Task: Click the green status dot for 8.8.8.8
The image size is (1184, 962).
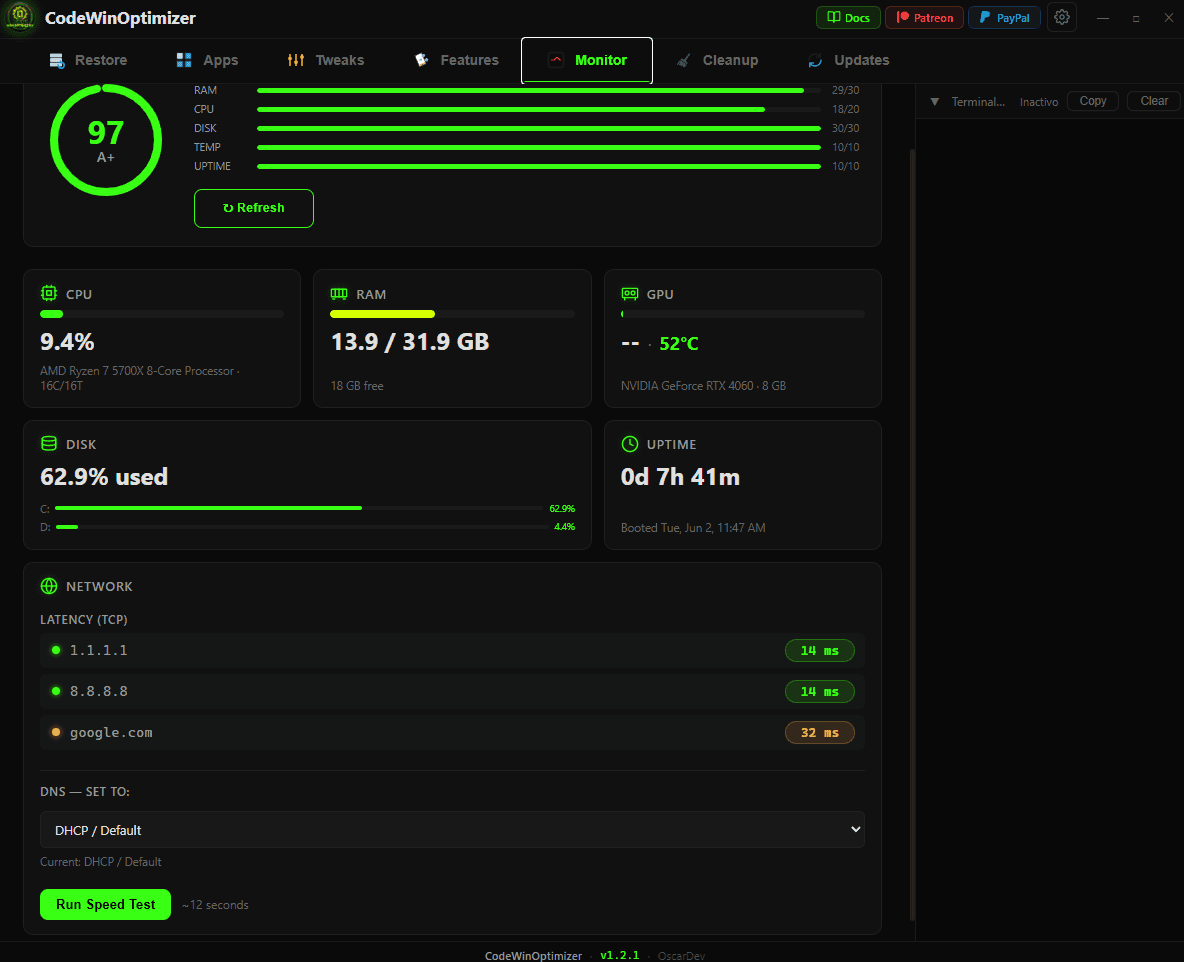Action: (x=56, y=691)
